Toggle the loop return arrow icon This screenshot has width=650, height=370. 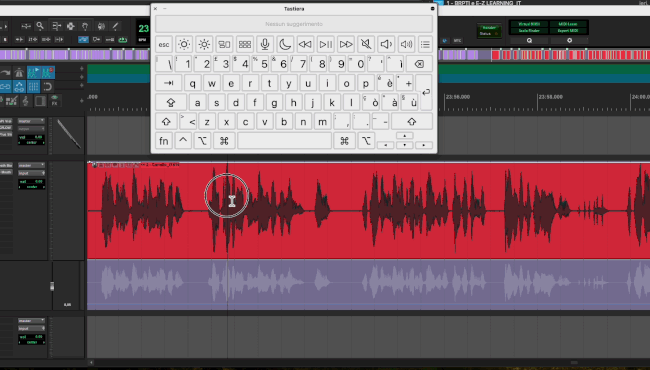point(48,87)
